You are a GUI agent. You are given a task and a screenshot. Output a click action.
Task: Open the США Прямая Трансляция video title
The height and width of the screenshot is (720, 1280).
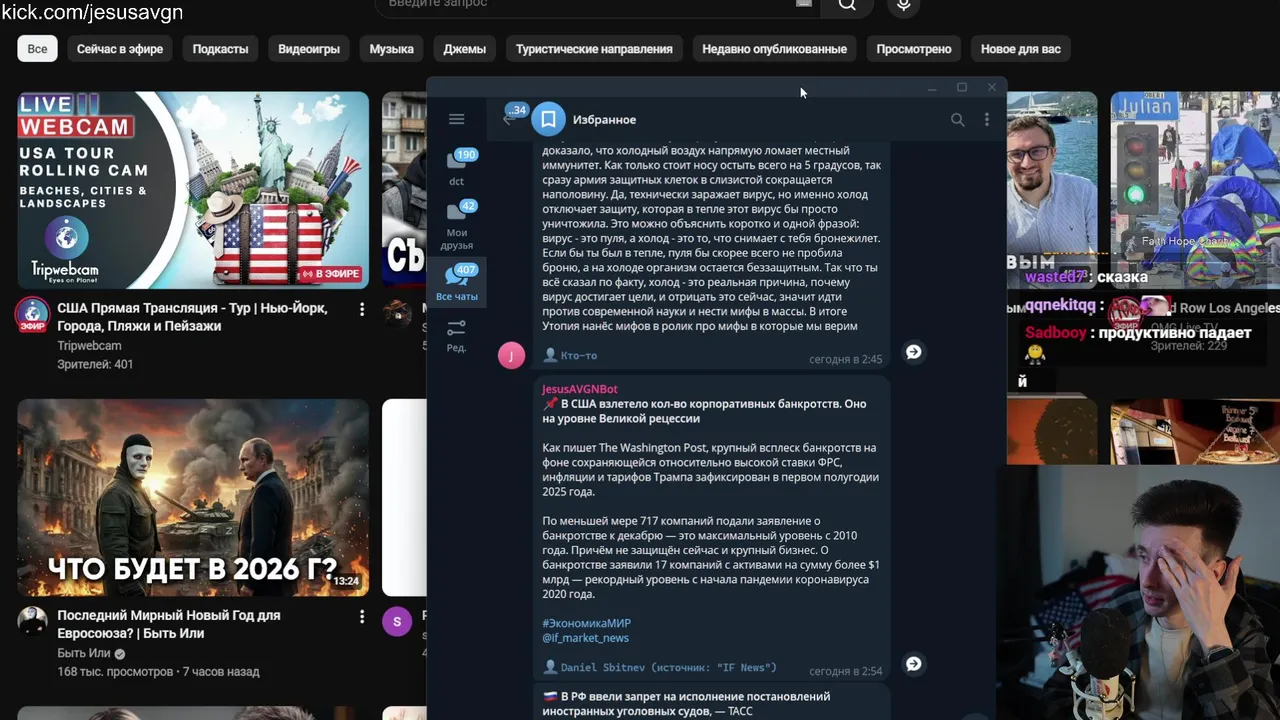pyautogui.click(x=192, y=317)
